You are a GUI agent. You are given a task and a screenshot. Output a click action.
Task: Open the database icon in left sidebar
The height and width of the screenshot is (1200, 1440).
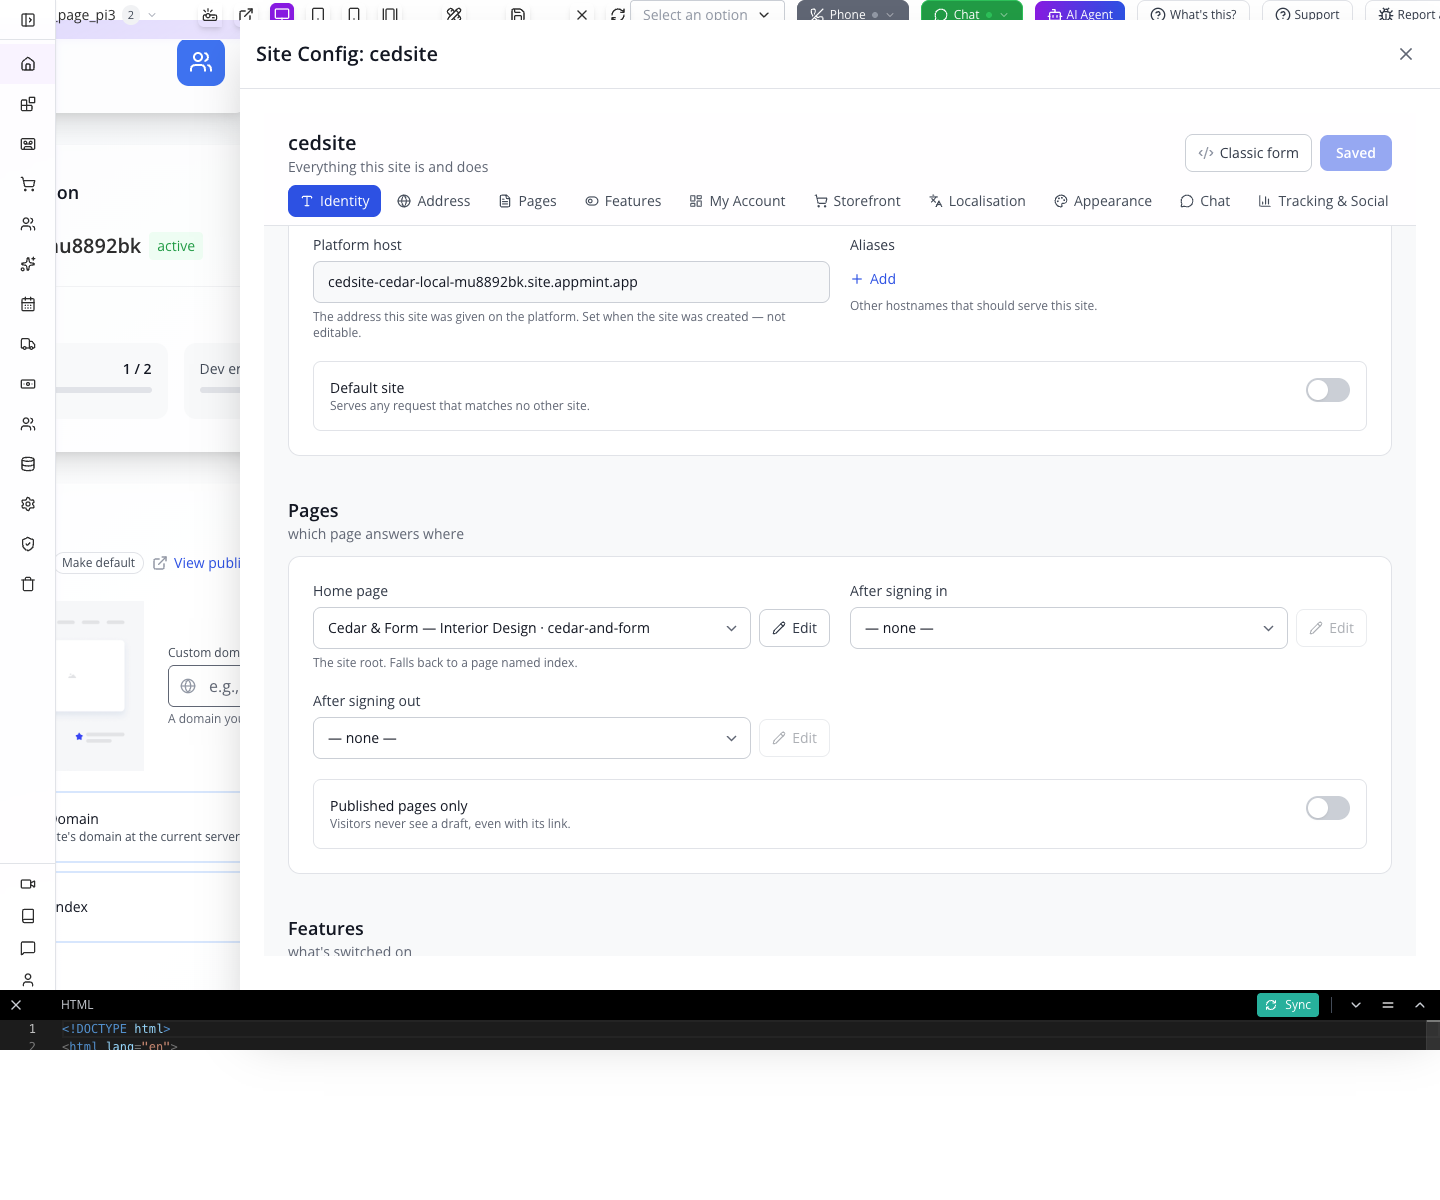click(28, 464)
